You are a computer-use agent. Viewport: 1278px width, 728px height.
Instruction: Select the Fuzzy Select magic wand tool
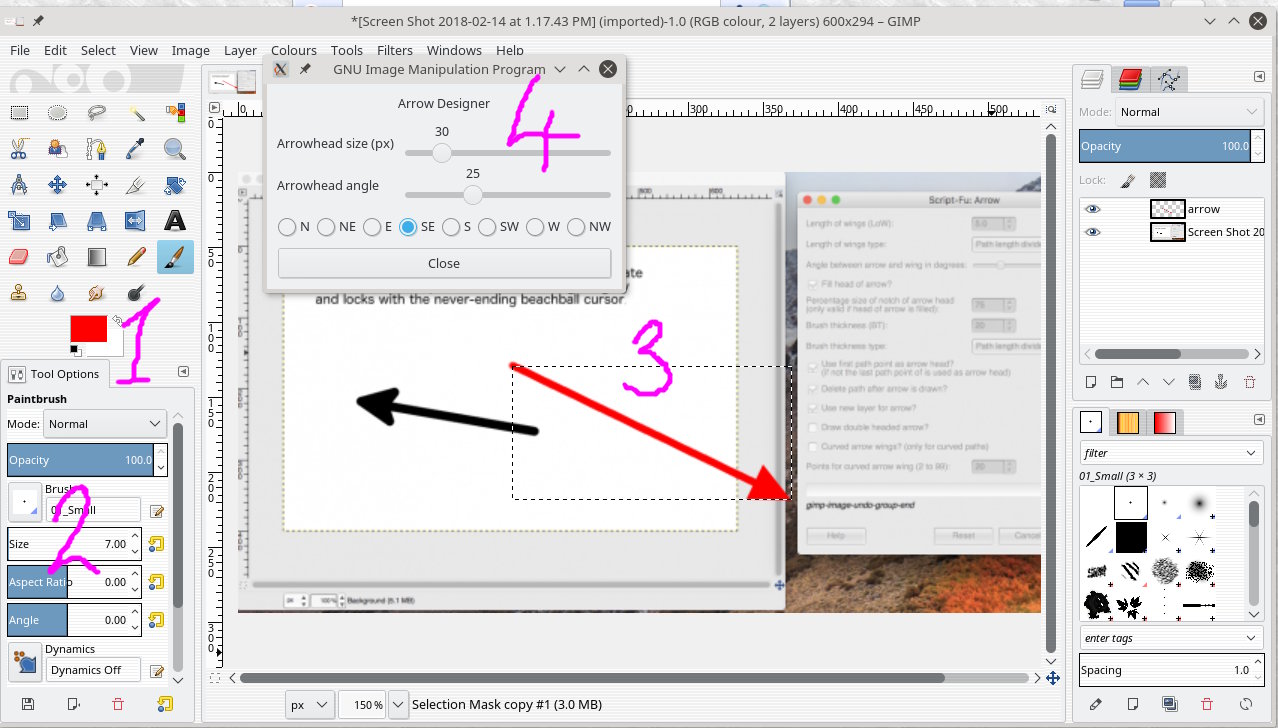(136, 112)
